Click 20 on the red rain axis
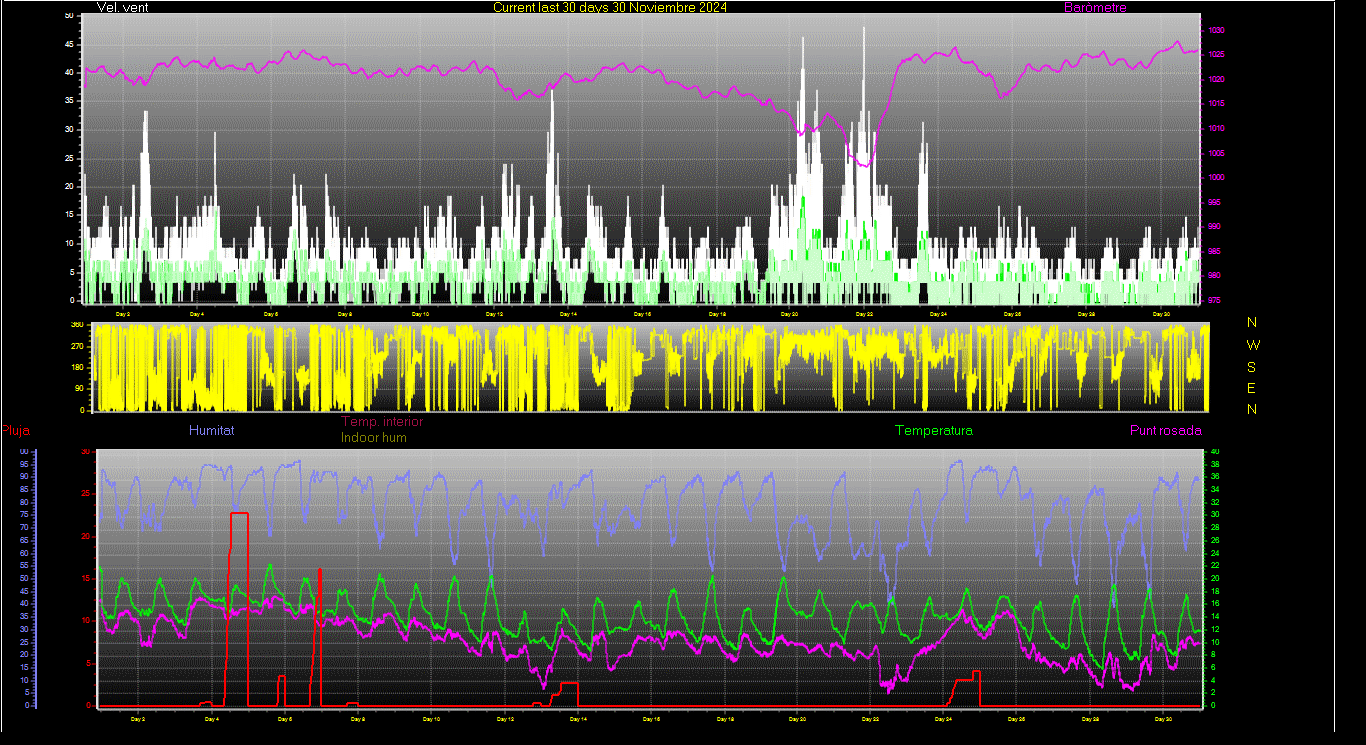Image resolution: width=1366 pixels, height=745 pixels. (86, 537)
